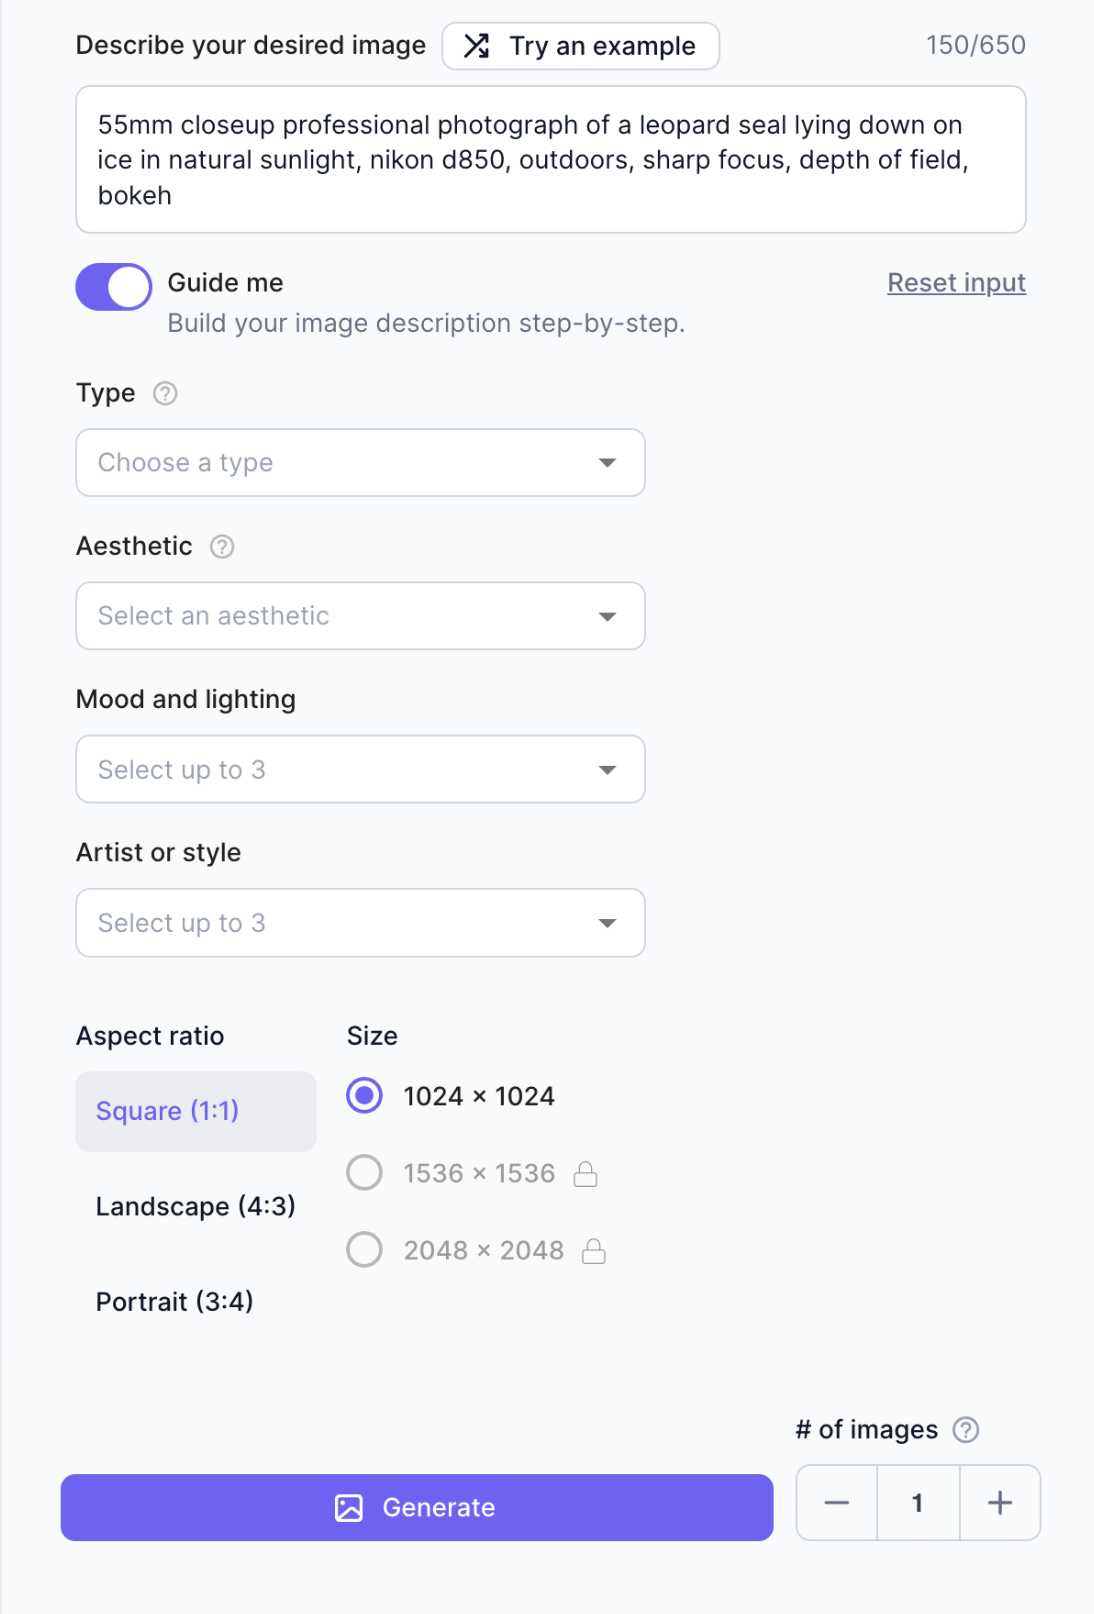The width and height of the screenshot is (1094, 1614).
Task: Click the help icon next to Type
Action: (x=165, y=394)
